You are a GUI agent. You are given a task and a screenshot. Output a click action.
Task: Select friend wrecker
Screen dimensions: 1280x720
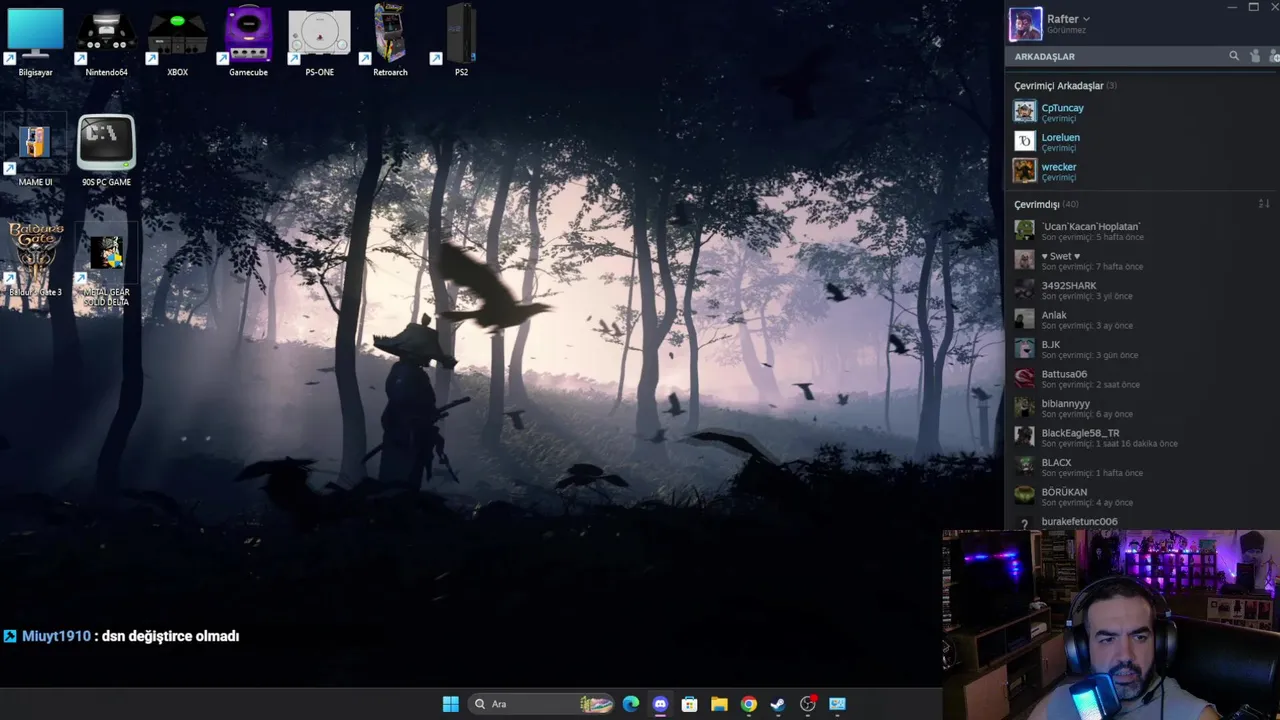coord(1140,171)
